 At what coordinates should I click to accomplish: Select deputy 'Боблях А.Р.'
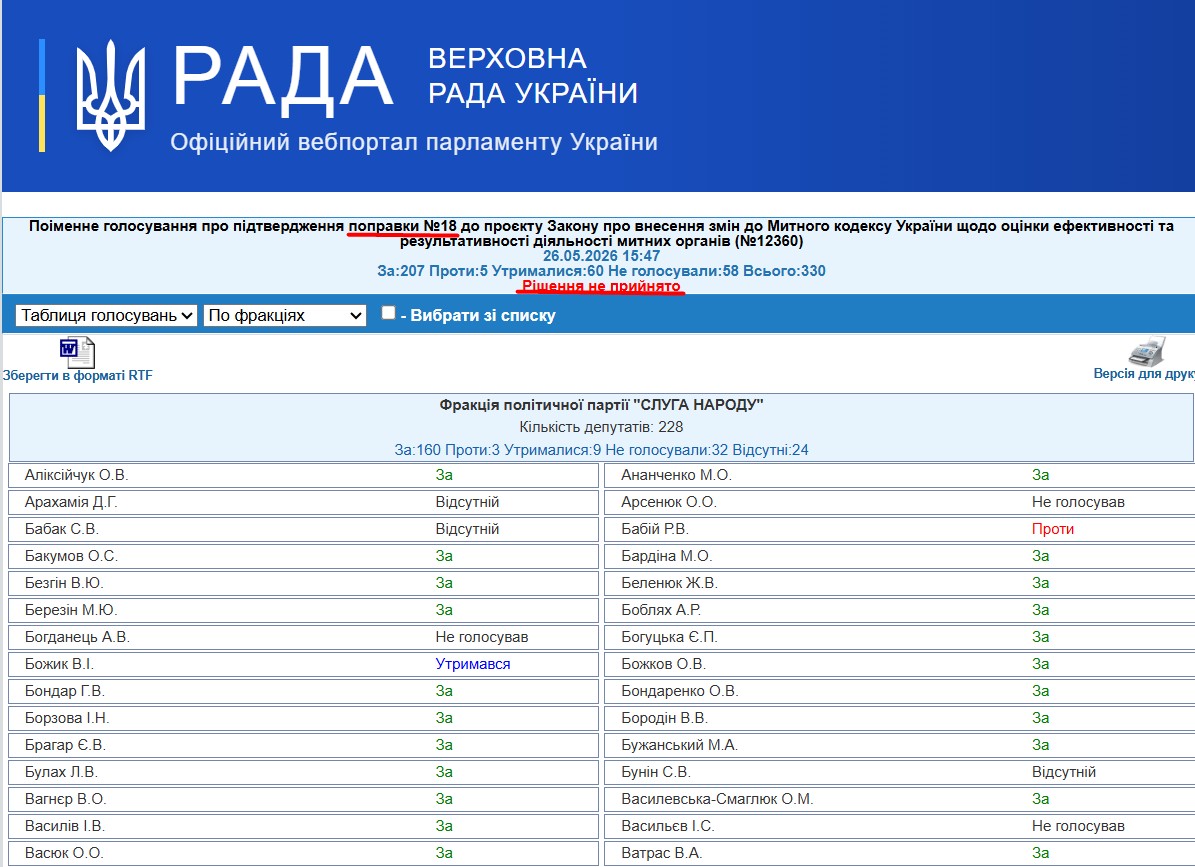pos(661,610)
